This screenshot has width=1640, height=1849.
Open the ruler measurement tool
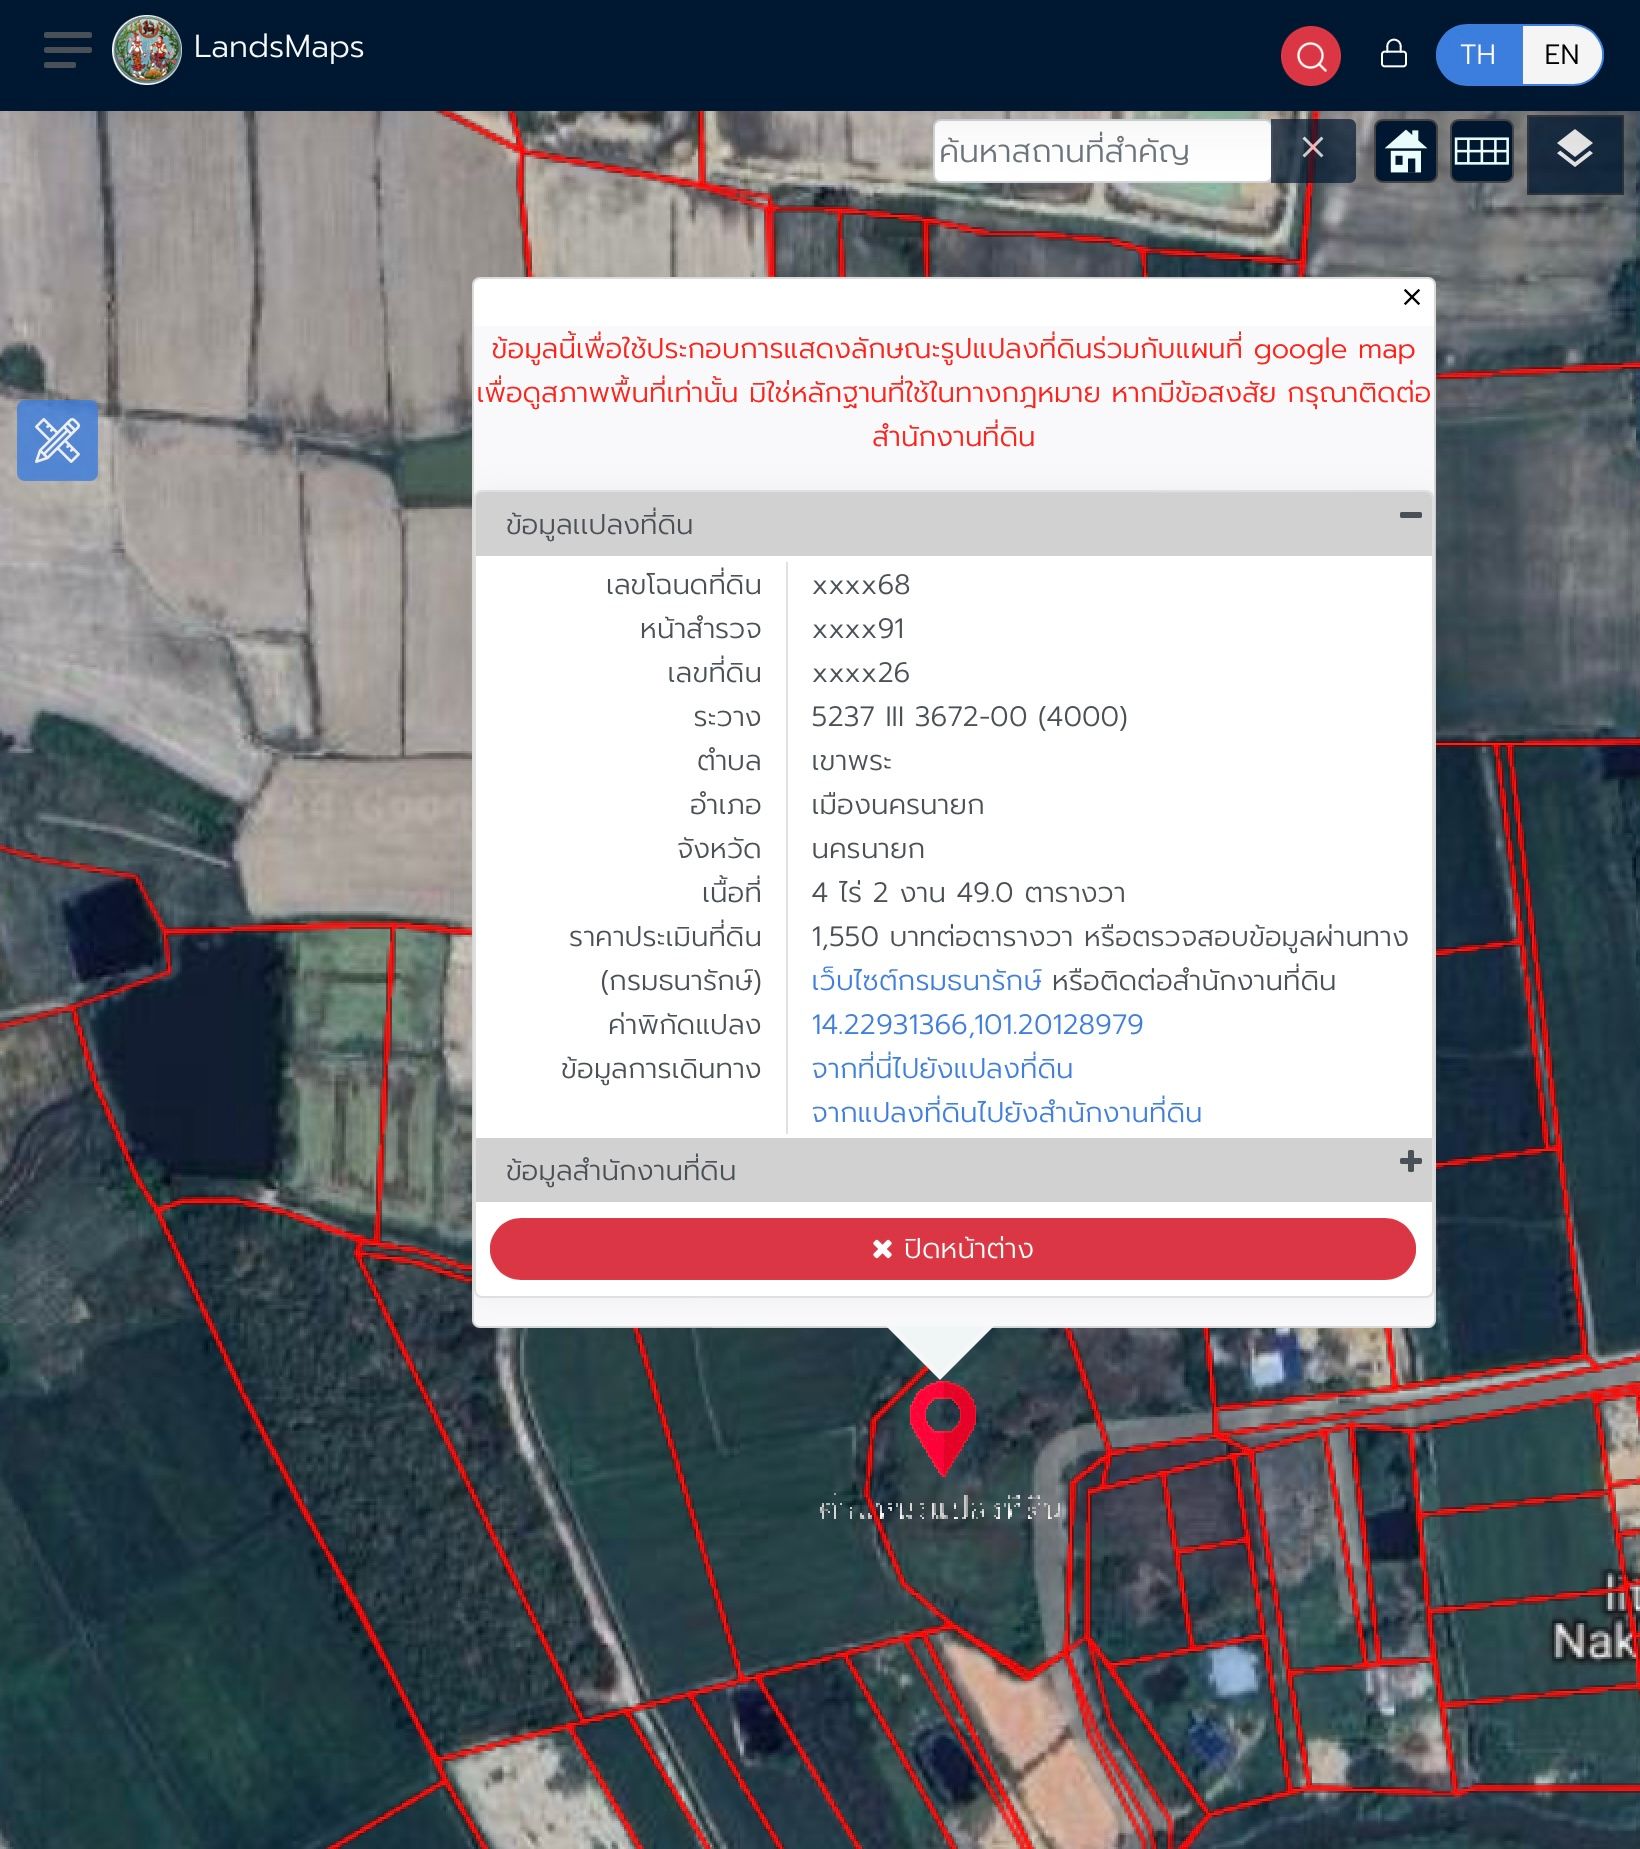(x=57, y=441)
